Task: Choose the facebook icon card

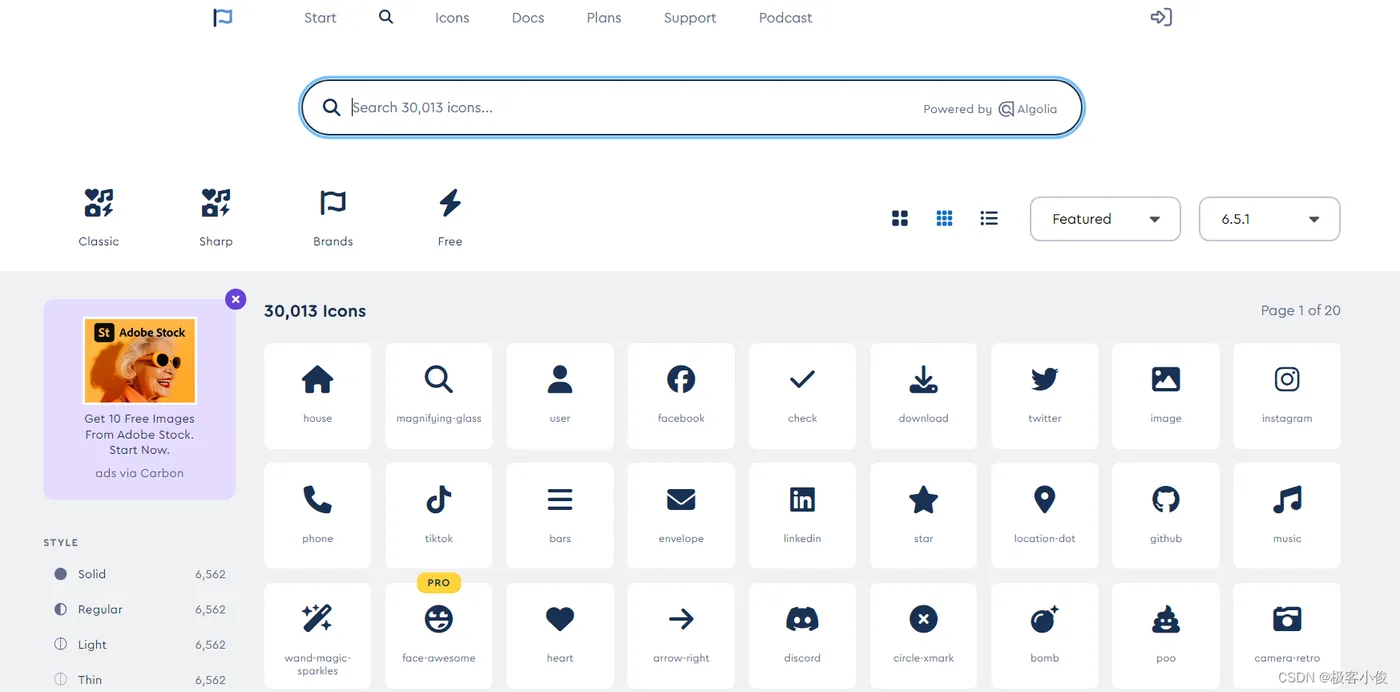Action: pyautogui.click(x=681, y=396)
